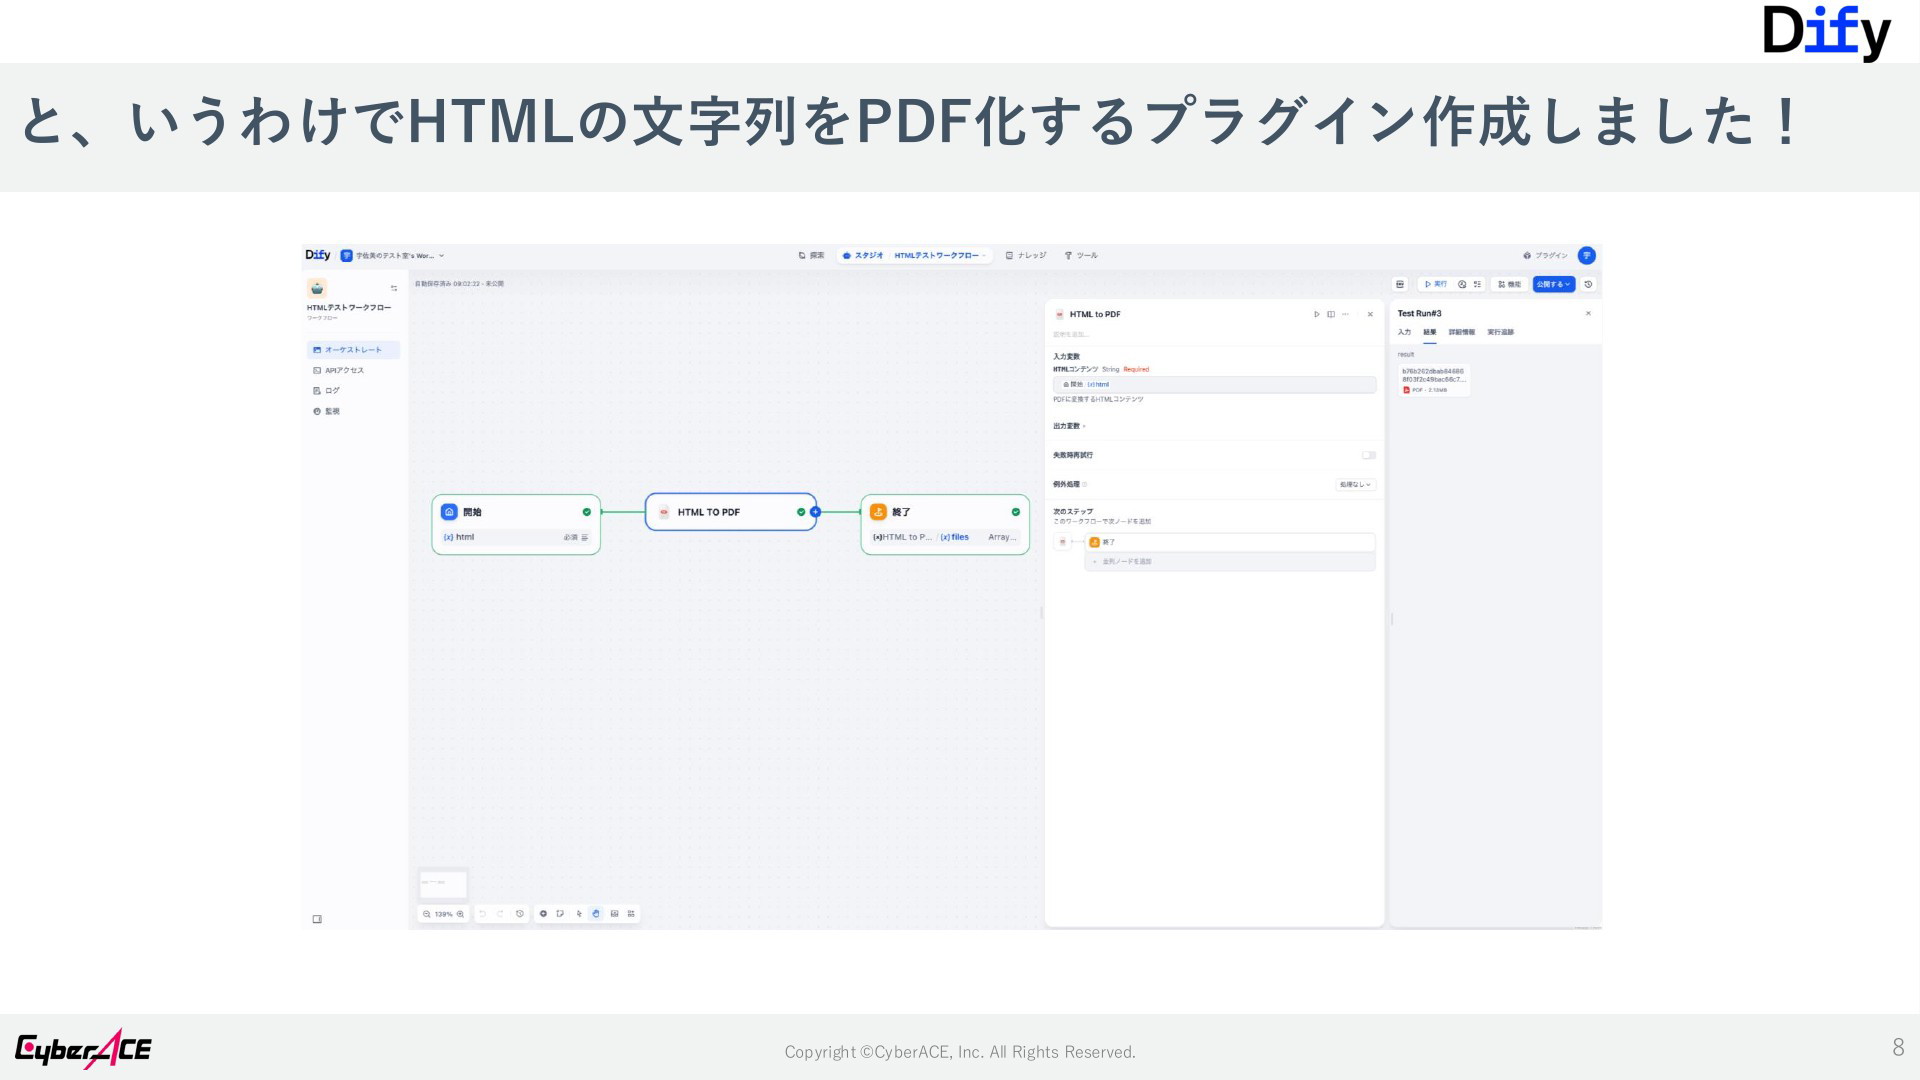1920x1080 pixels.
Task: Select the 終了 node on canvas
Action: coord(945,524)
